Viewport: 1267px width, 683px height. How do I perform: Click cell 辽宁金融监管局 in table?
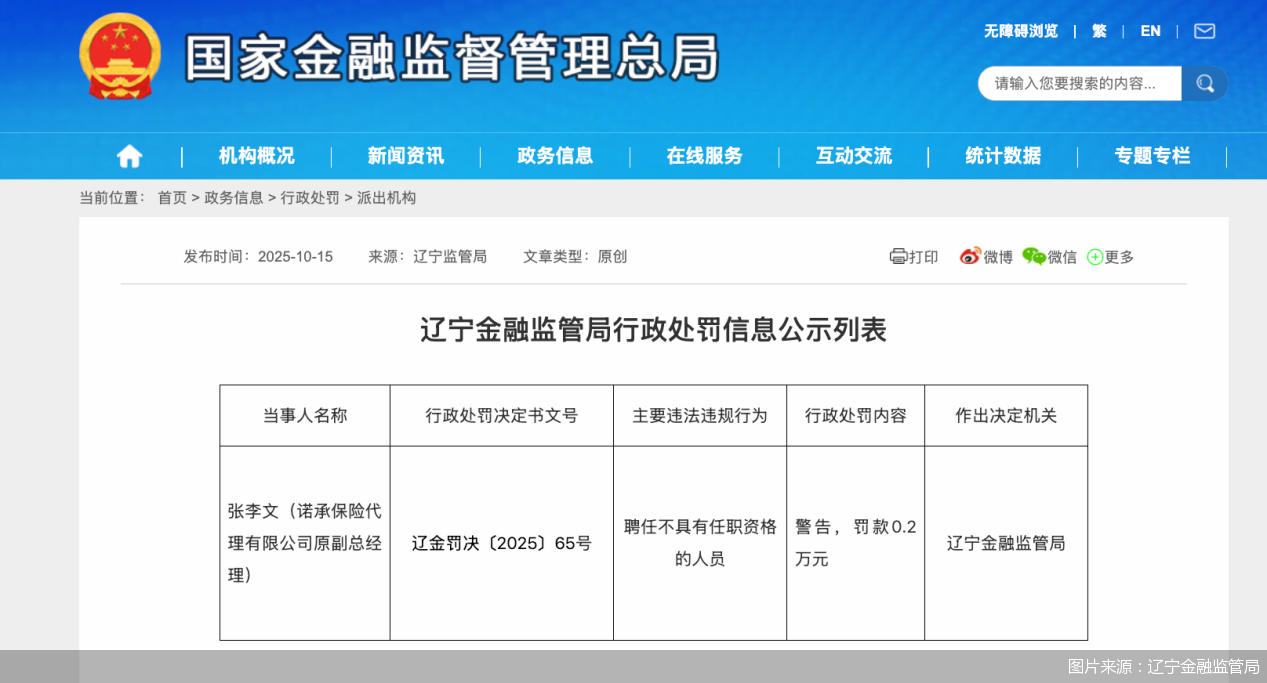(x=1006, y=543)
